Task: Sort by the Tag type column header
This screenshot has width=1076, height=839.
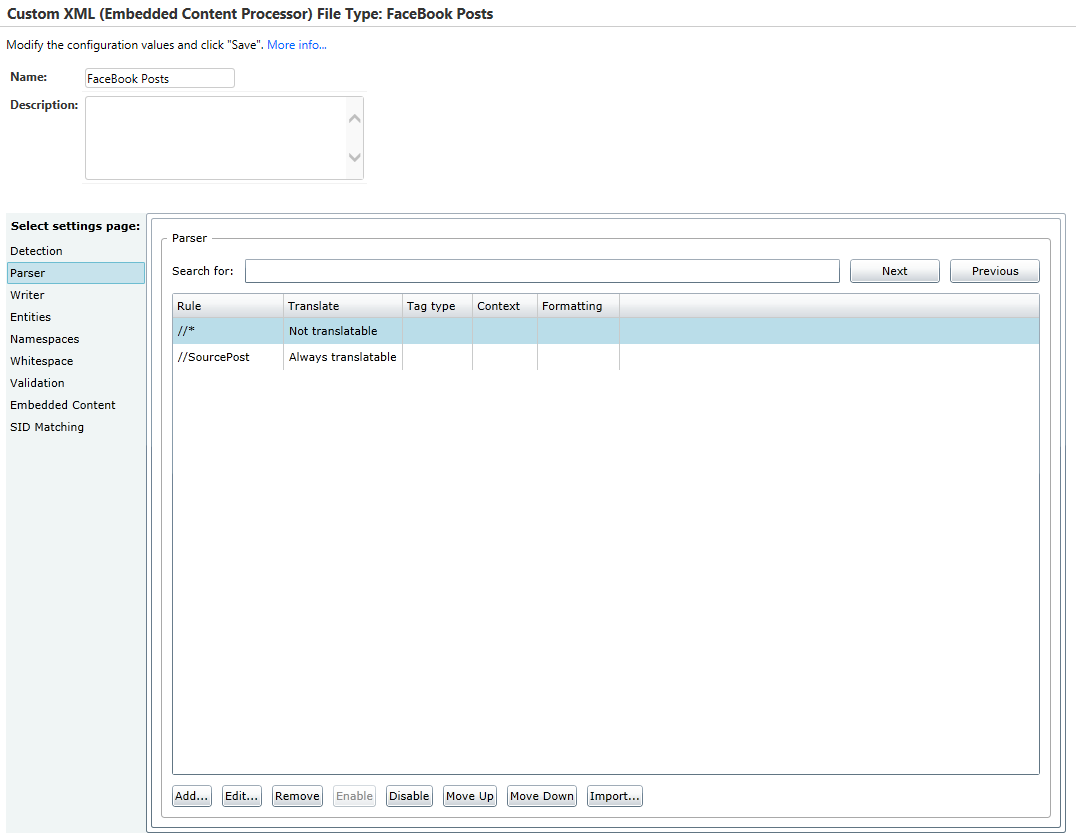Action: point(437,306)
